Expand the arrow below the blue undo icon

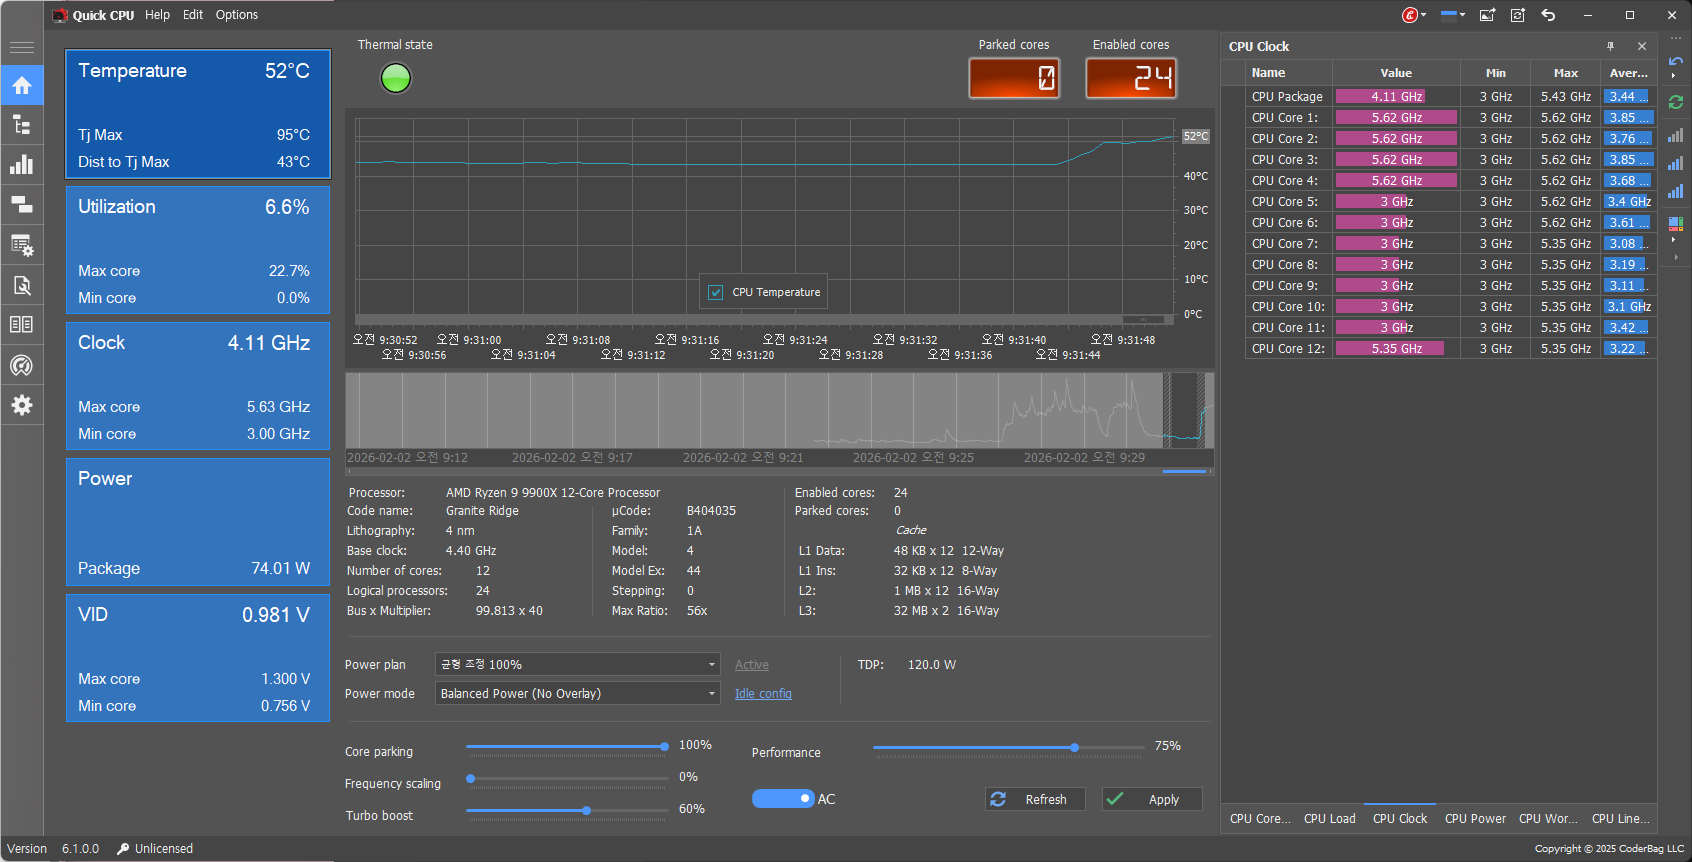pyautogui.click(x=1673, y=76)
